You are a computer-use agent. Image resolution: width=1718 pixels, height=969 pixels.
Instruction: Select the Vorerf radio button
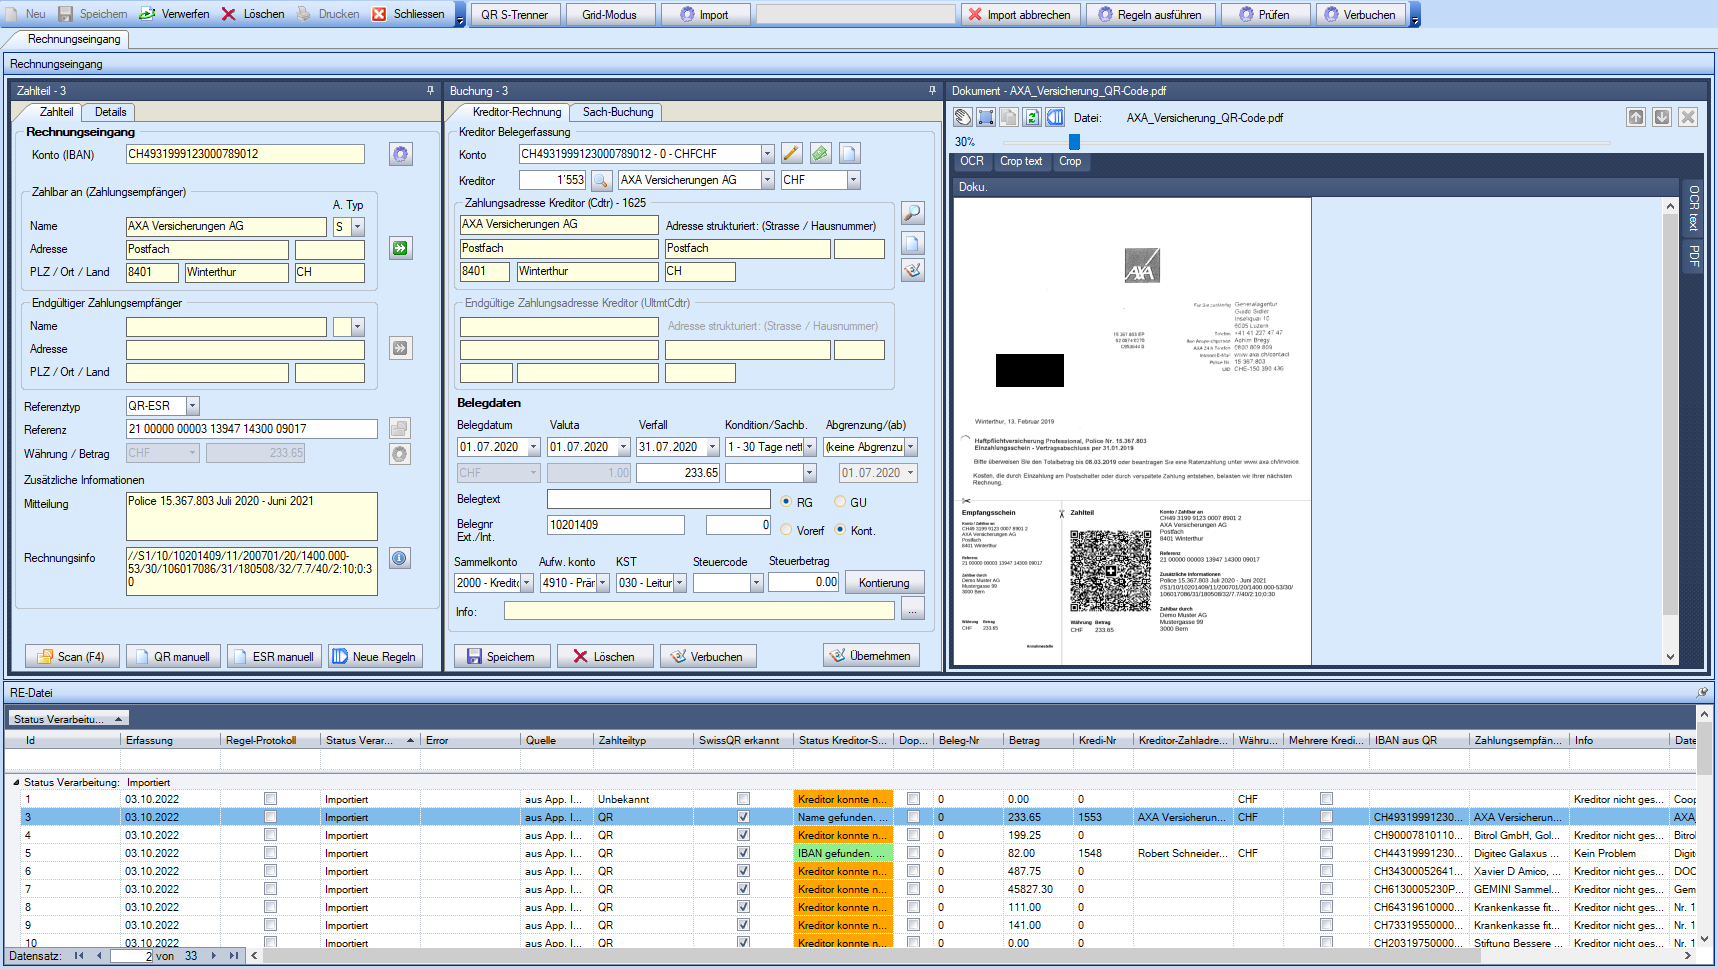(786, 530)
